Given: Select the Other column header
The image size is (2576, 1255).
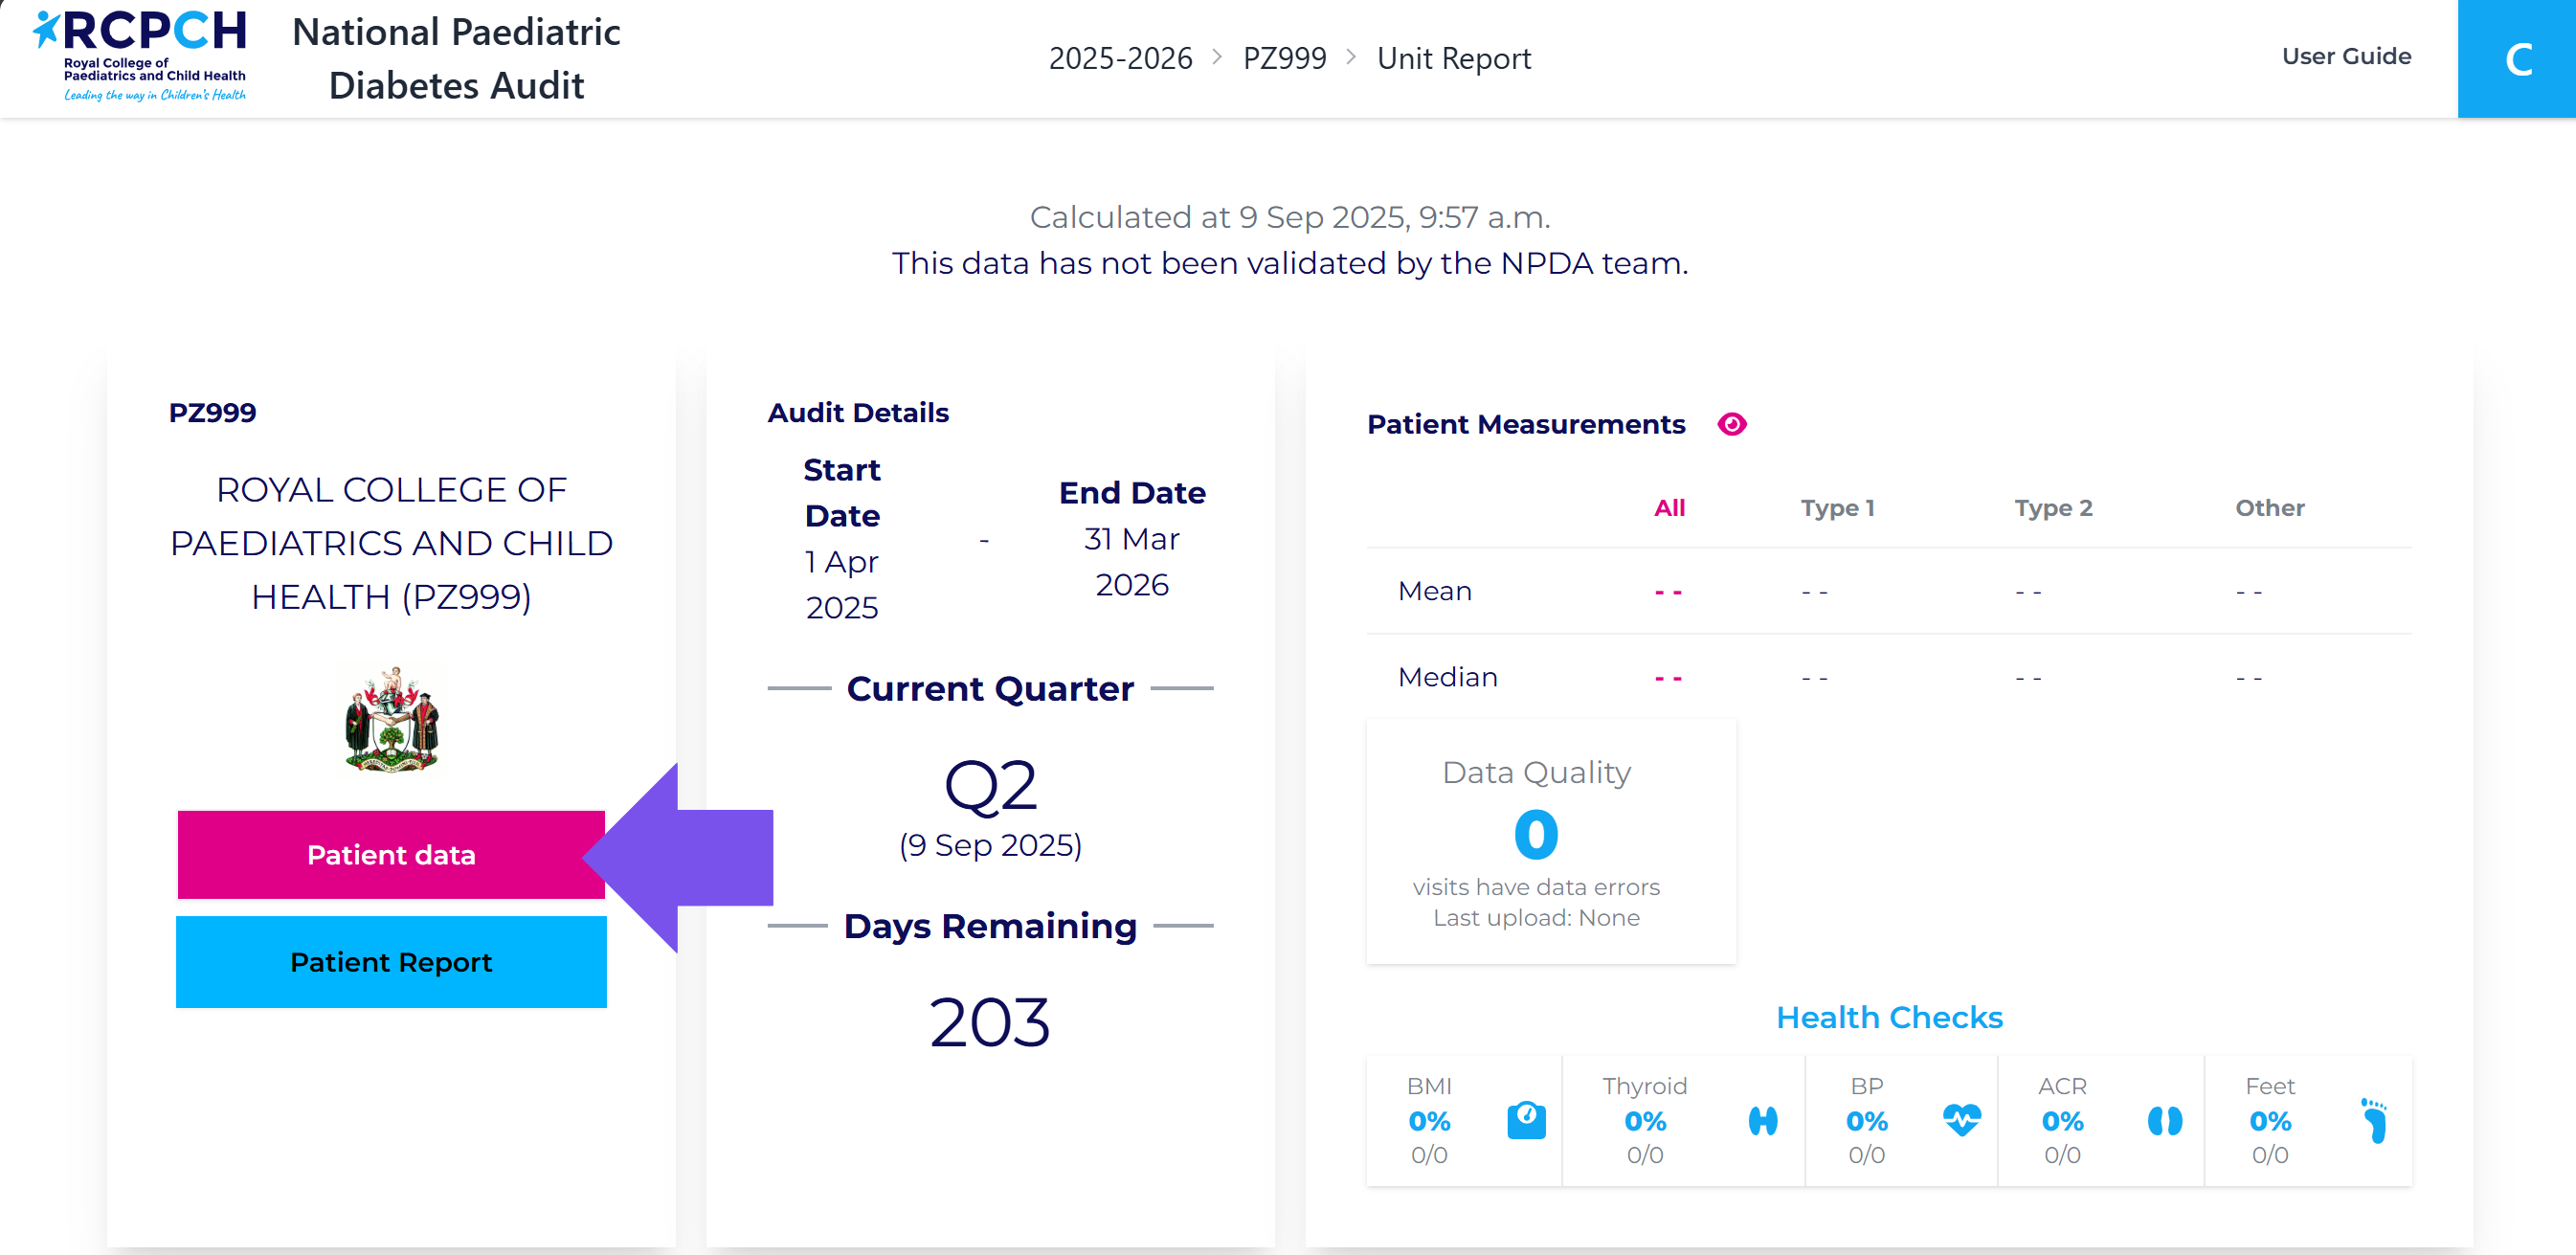Looking at the screenshot, I should pyautogui.click(x=2269, y=508).
